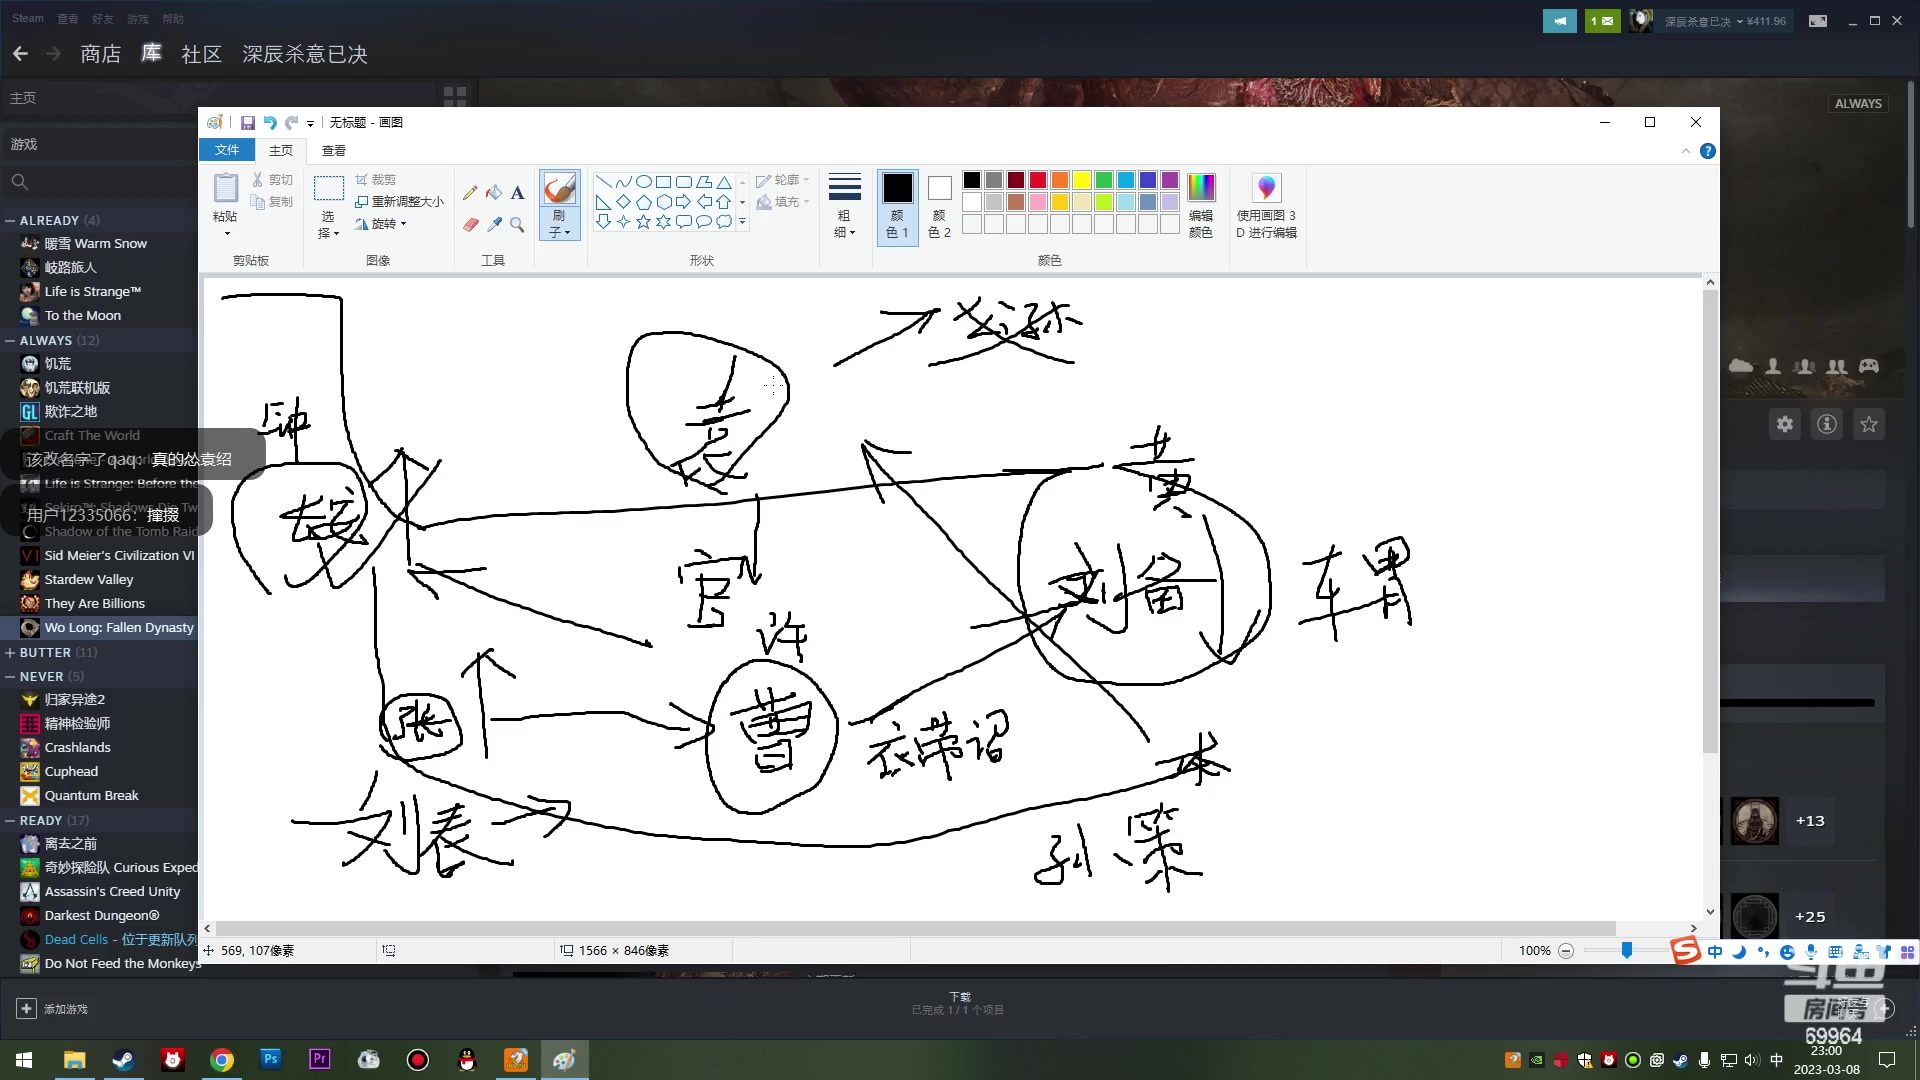
Task: Open Edit colors dialog
Action: 1201,205
